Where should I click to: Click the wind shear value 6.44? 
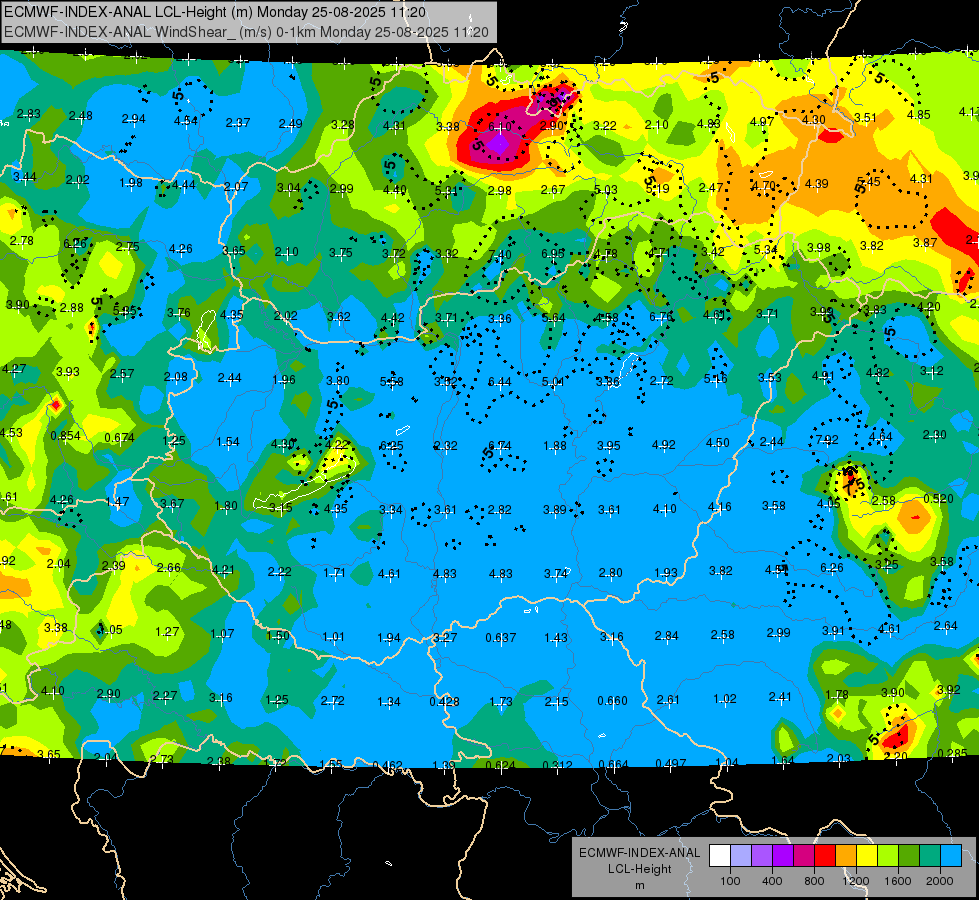pos(499,381)
